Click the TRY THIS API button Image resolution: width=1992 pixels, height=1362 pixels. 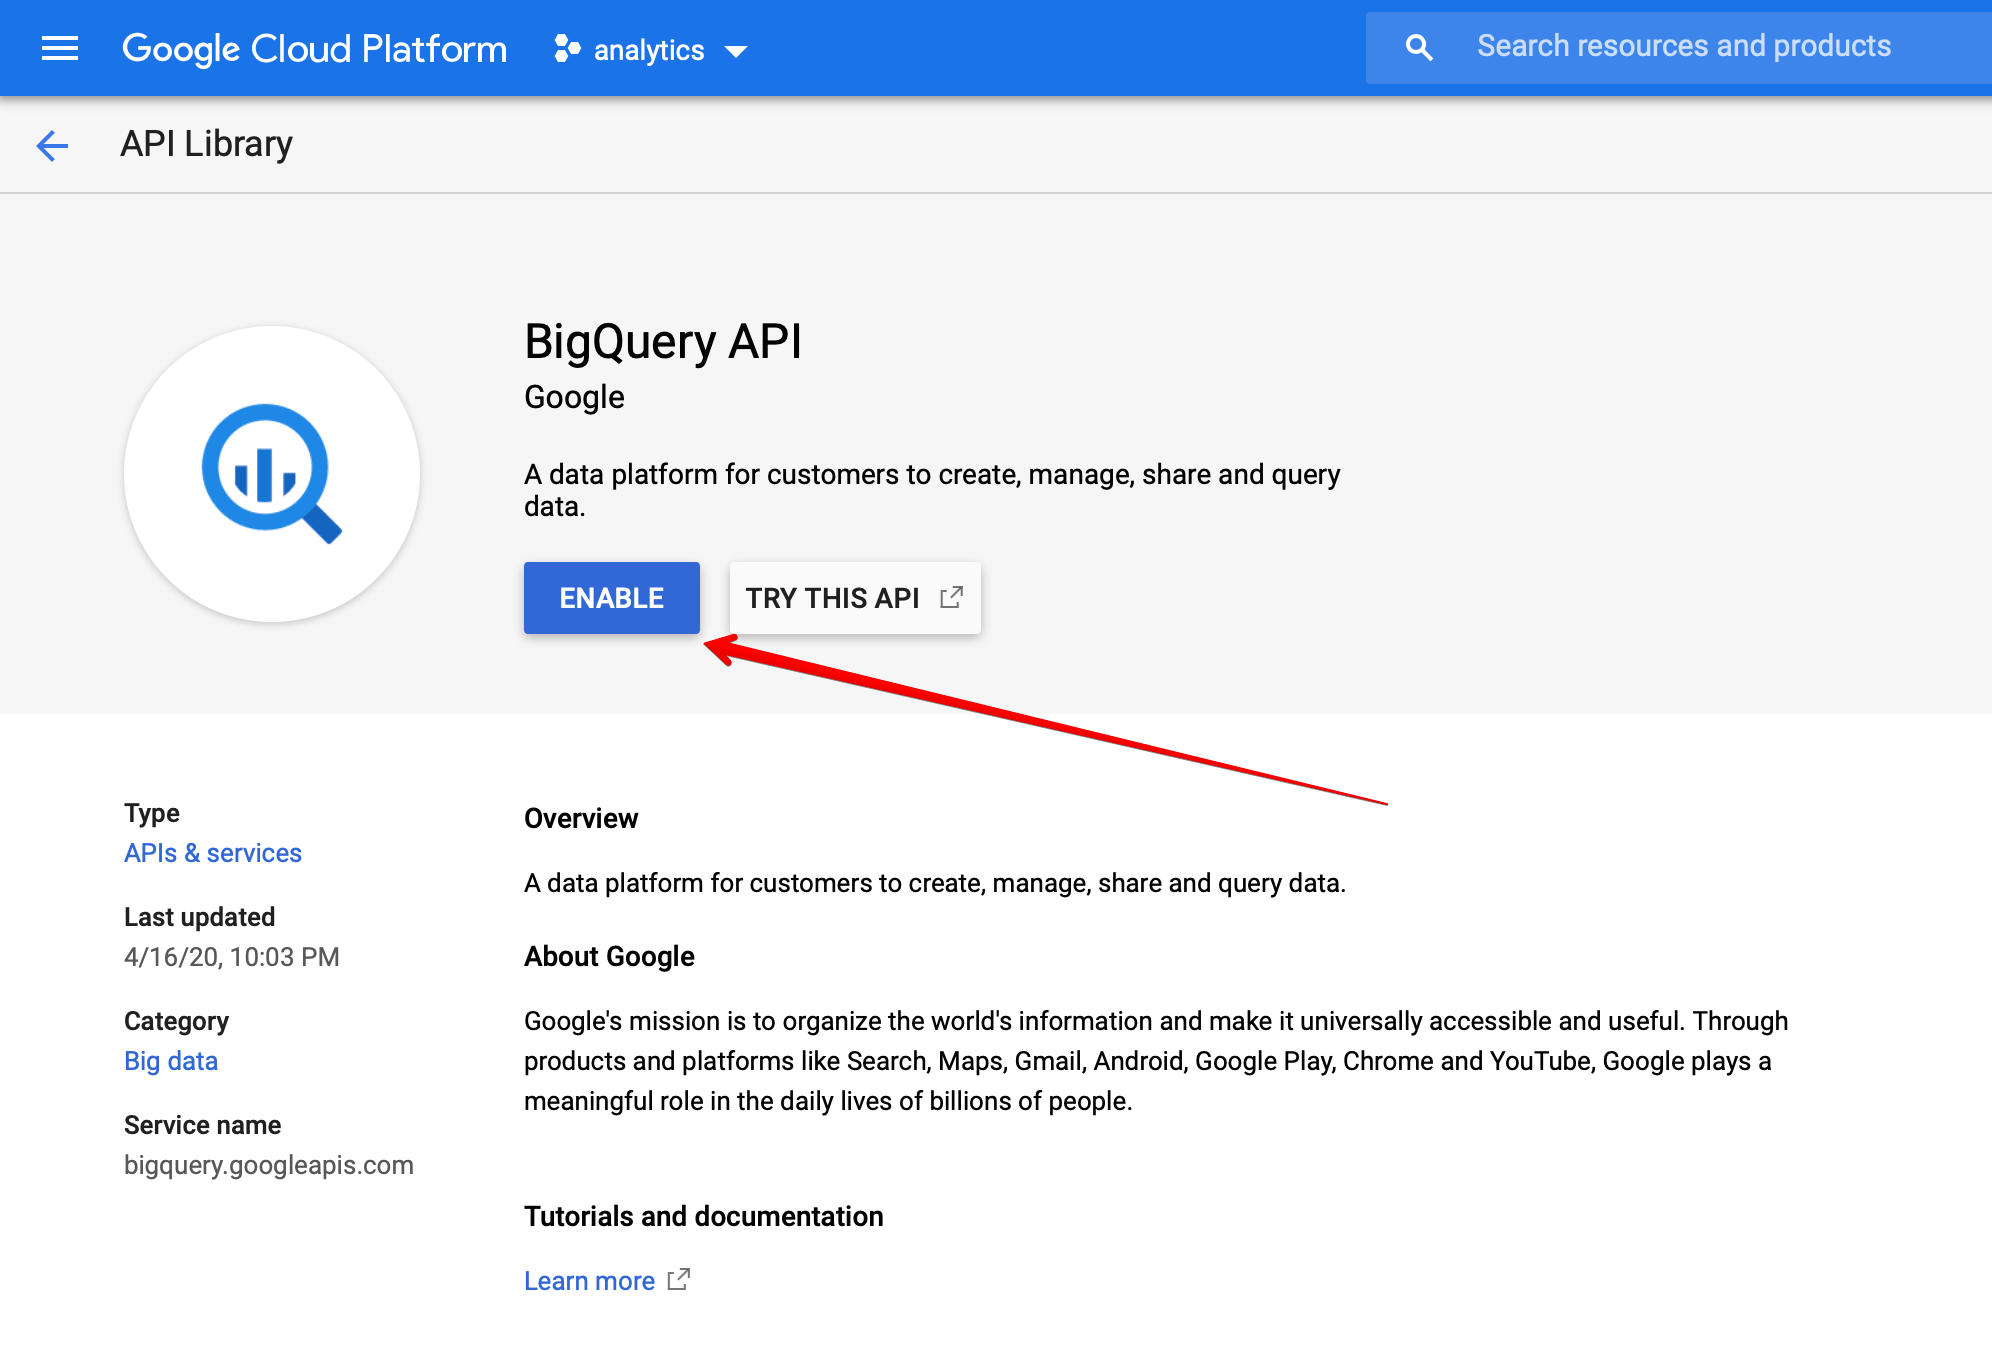[855, 598]
